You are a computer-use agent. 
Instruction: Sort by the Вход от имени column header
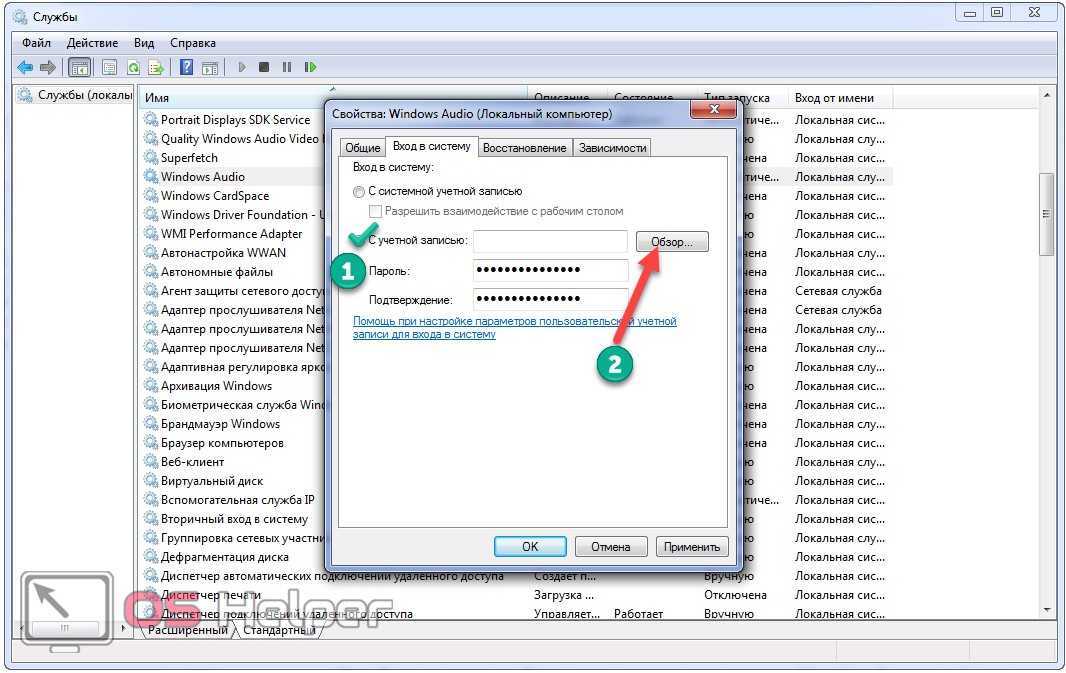pyautogui.click(x=841, y=98)
